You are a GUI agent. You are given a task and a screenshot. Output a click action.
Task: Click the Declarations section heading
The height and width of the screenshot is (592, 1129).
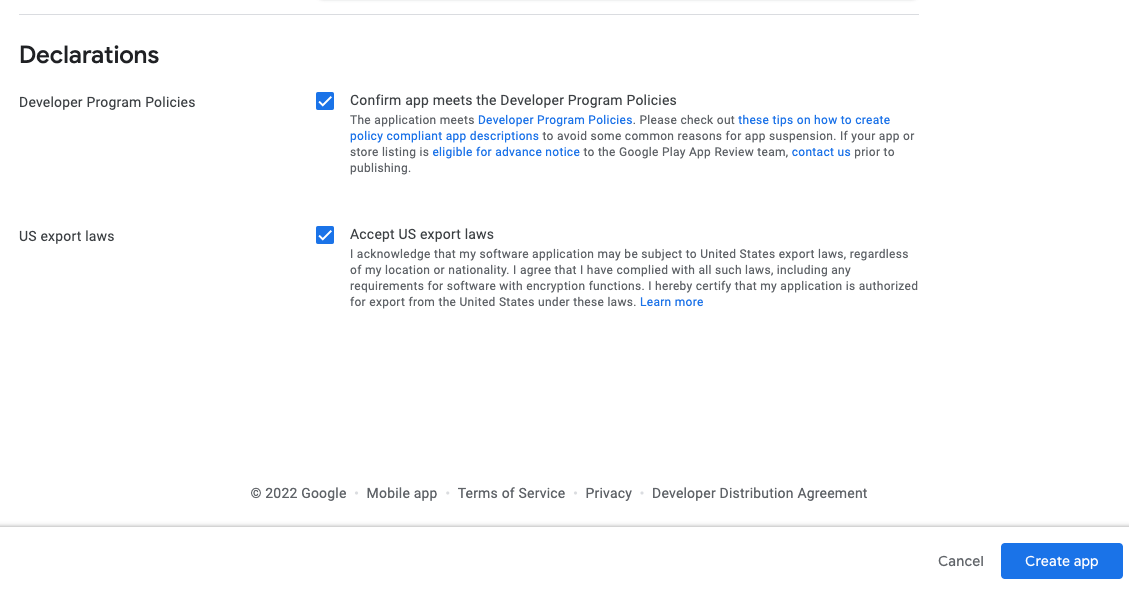point(89,55)
